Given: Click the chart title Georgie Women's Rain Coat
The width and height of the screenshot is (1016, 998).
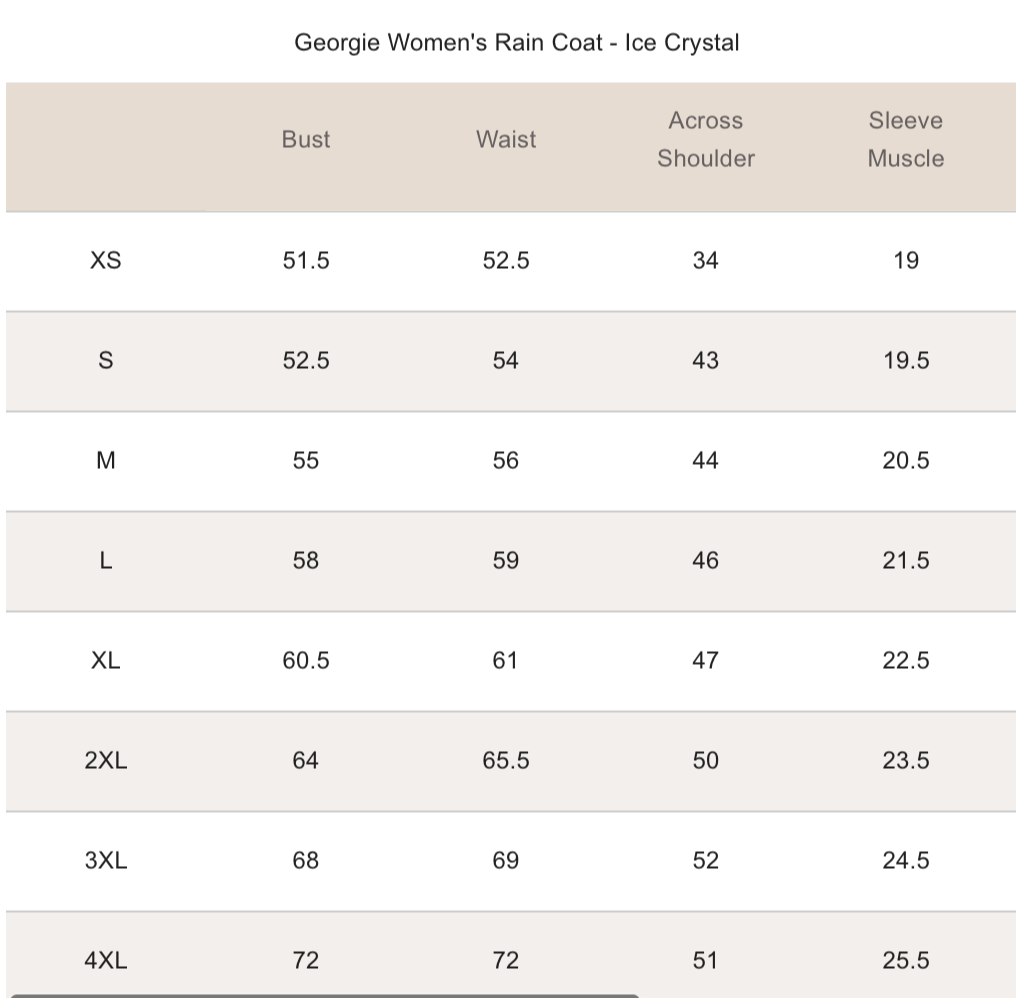Looking at the screenshot, I should click(516, 43).
